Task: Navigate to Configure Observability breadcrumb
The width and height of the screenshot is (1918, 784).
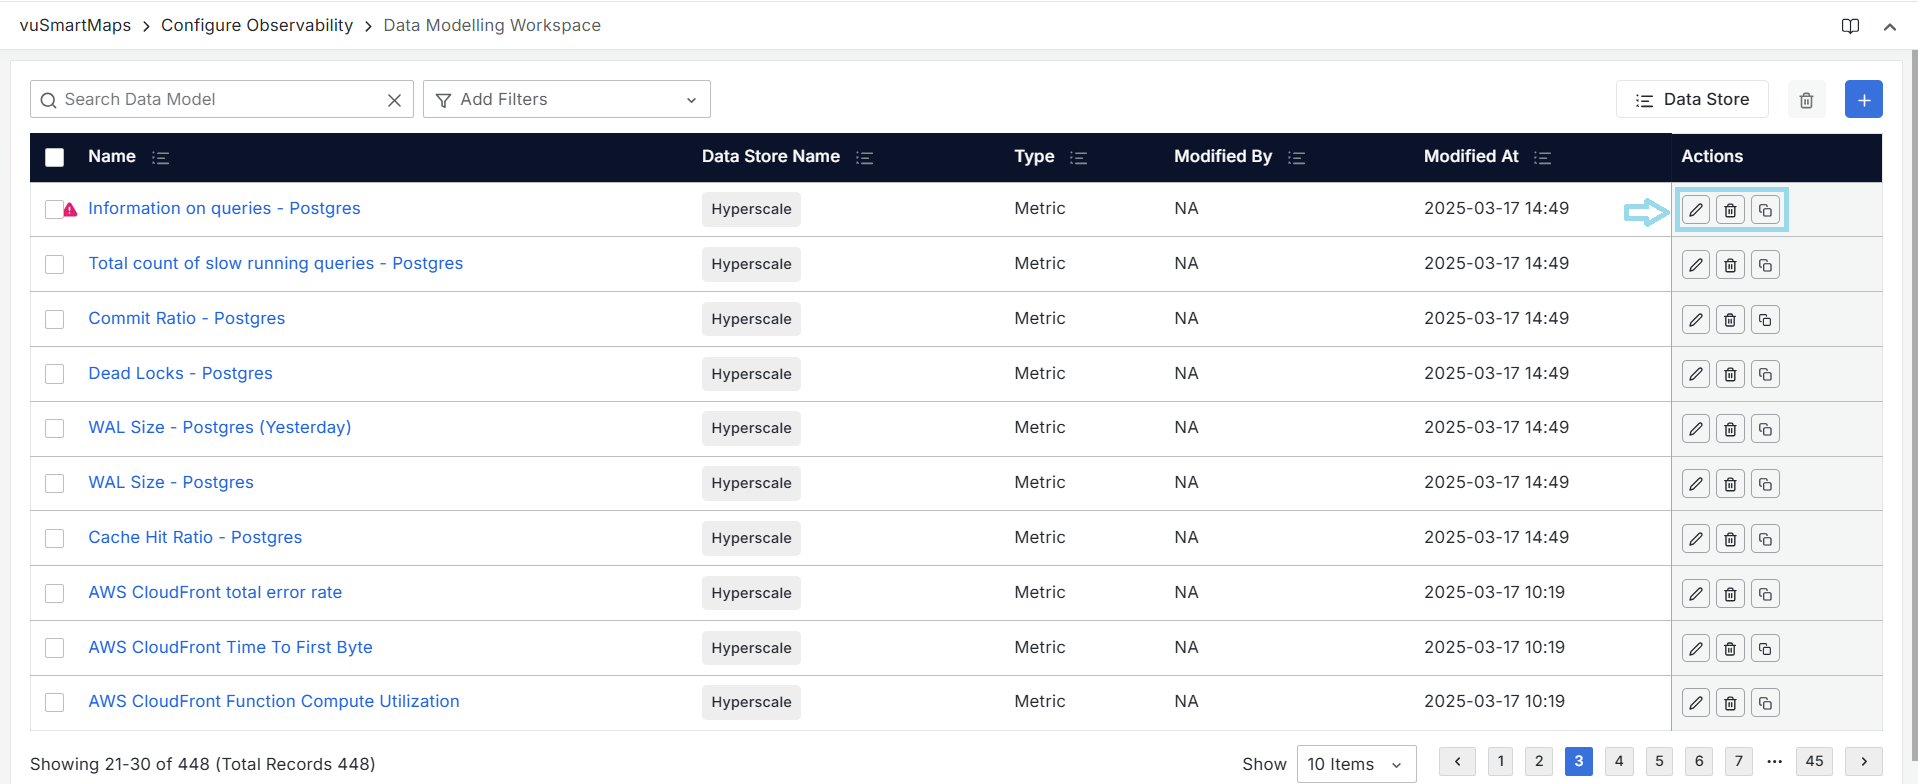Action: point(257,25)
